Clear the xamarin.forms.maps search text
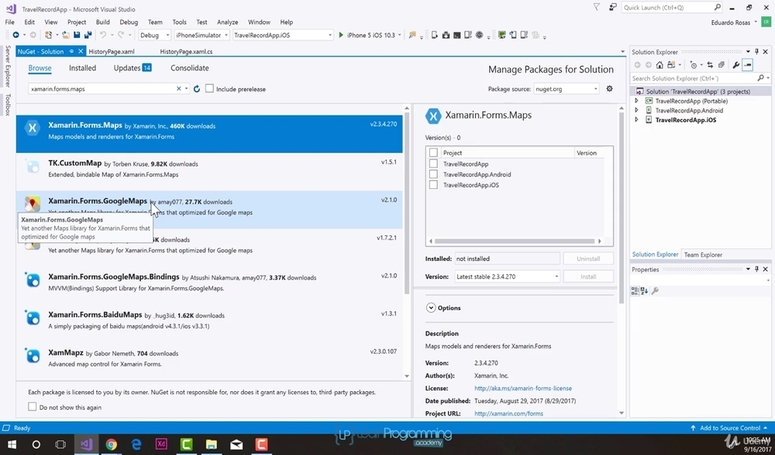Viewport: 775px width, 455px height. point(178,89)
